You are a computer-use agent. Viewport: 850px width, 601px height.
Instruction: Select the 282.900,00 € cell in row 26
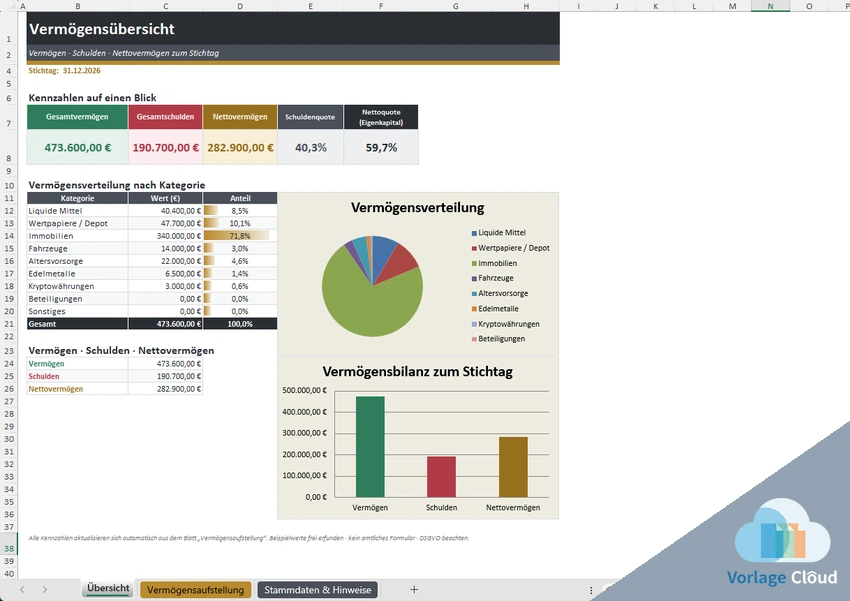pos(165,389)
